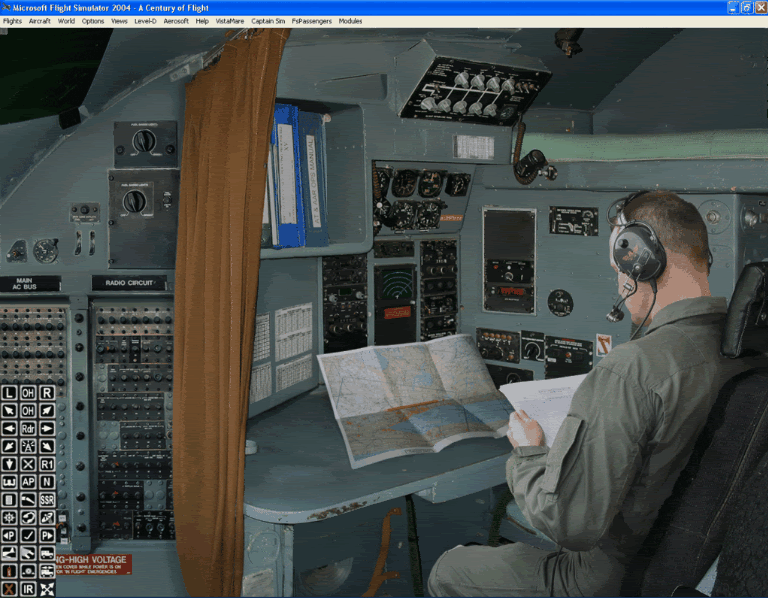Screen dimensions: 768x598
Task: Click the RADIO CIRCUIT label plate
Action: (x=128, y=283)
